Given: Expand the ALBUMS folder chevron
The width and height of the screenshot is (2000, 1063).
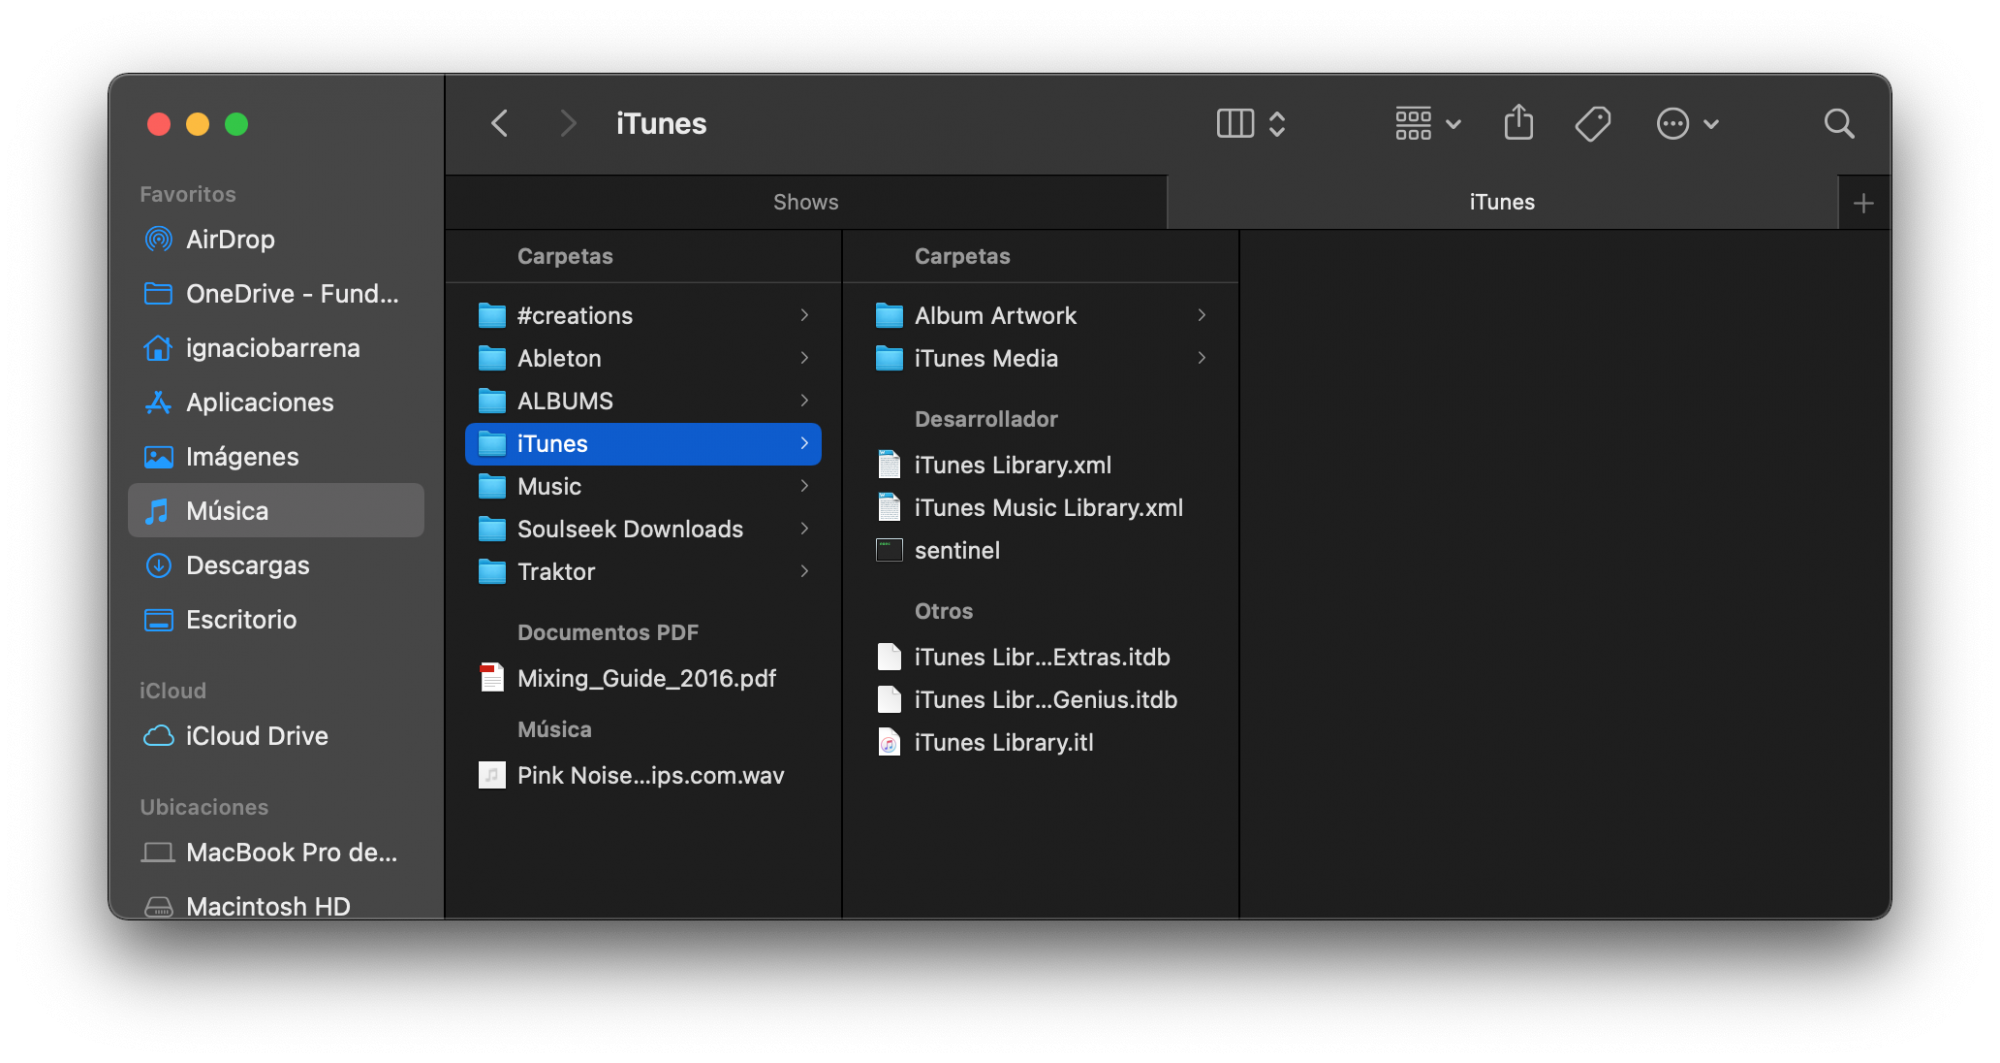Looking at the screenshot, I should pyautogui.click(x=805, y=401).
